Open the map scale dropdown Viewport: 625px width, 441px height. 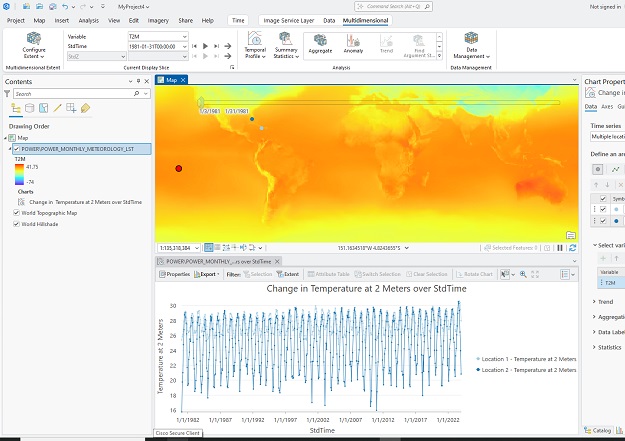pos(199,247)
